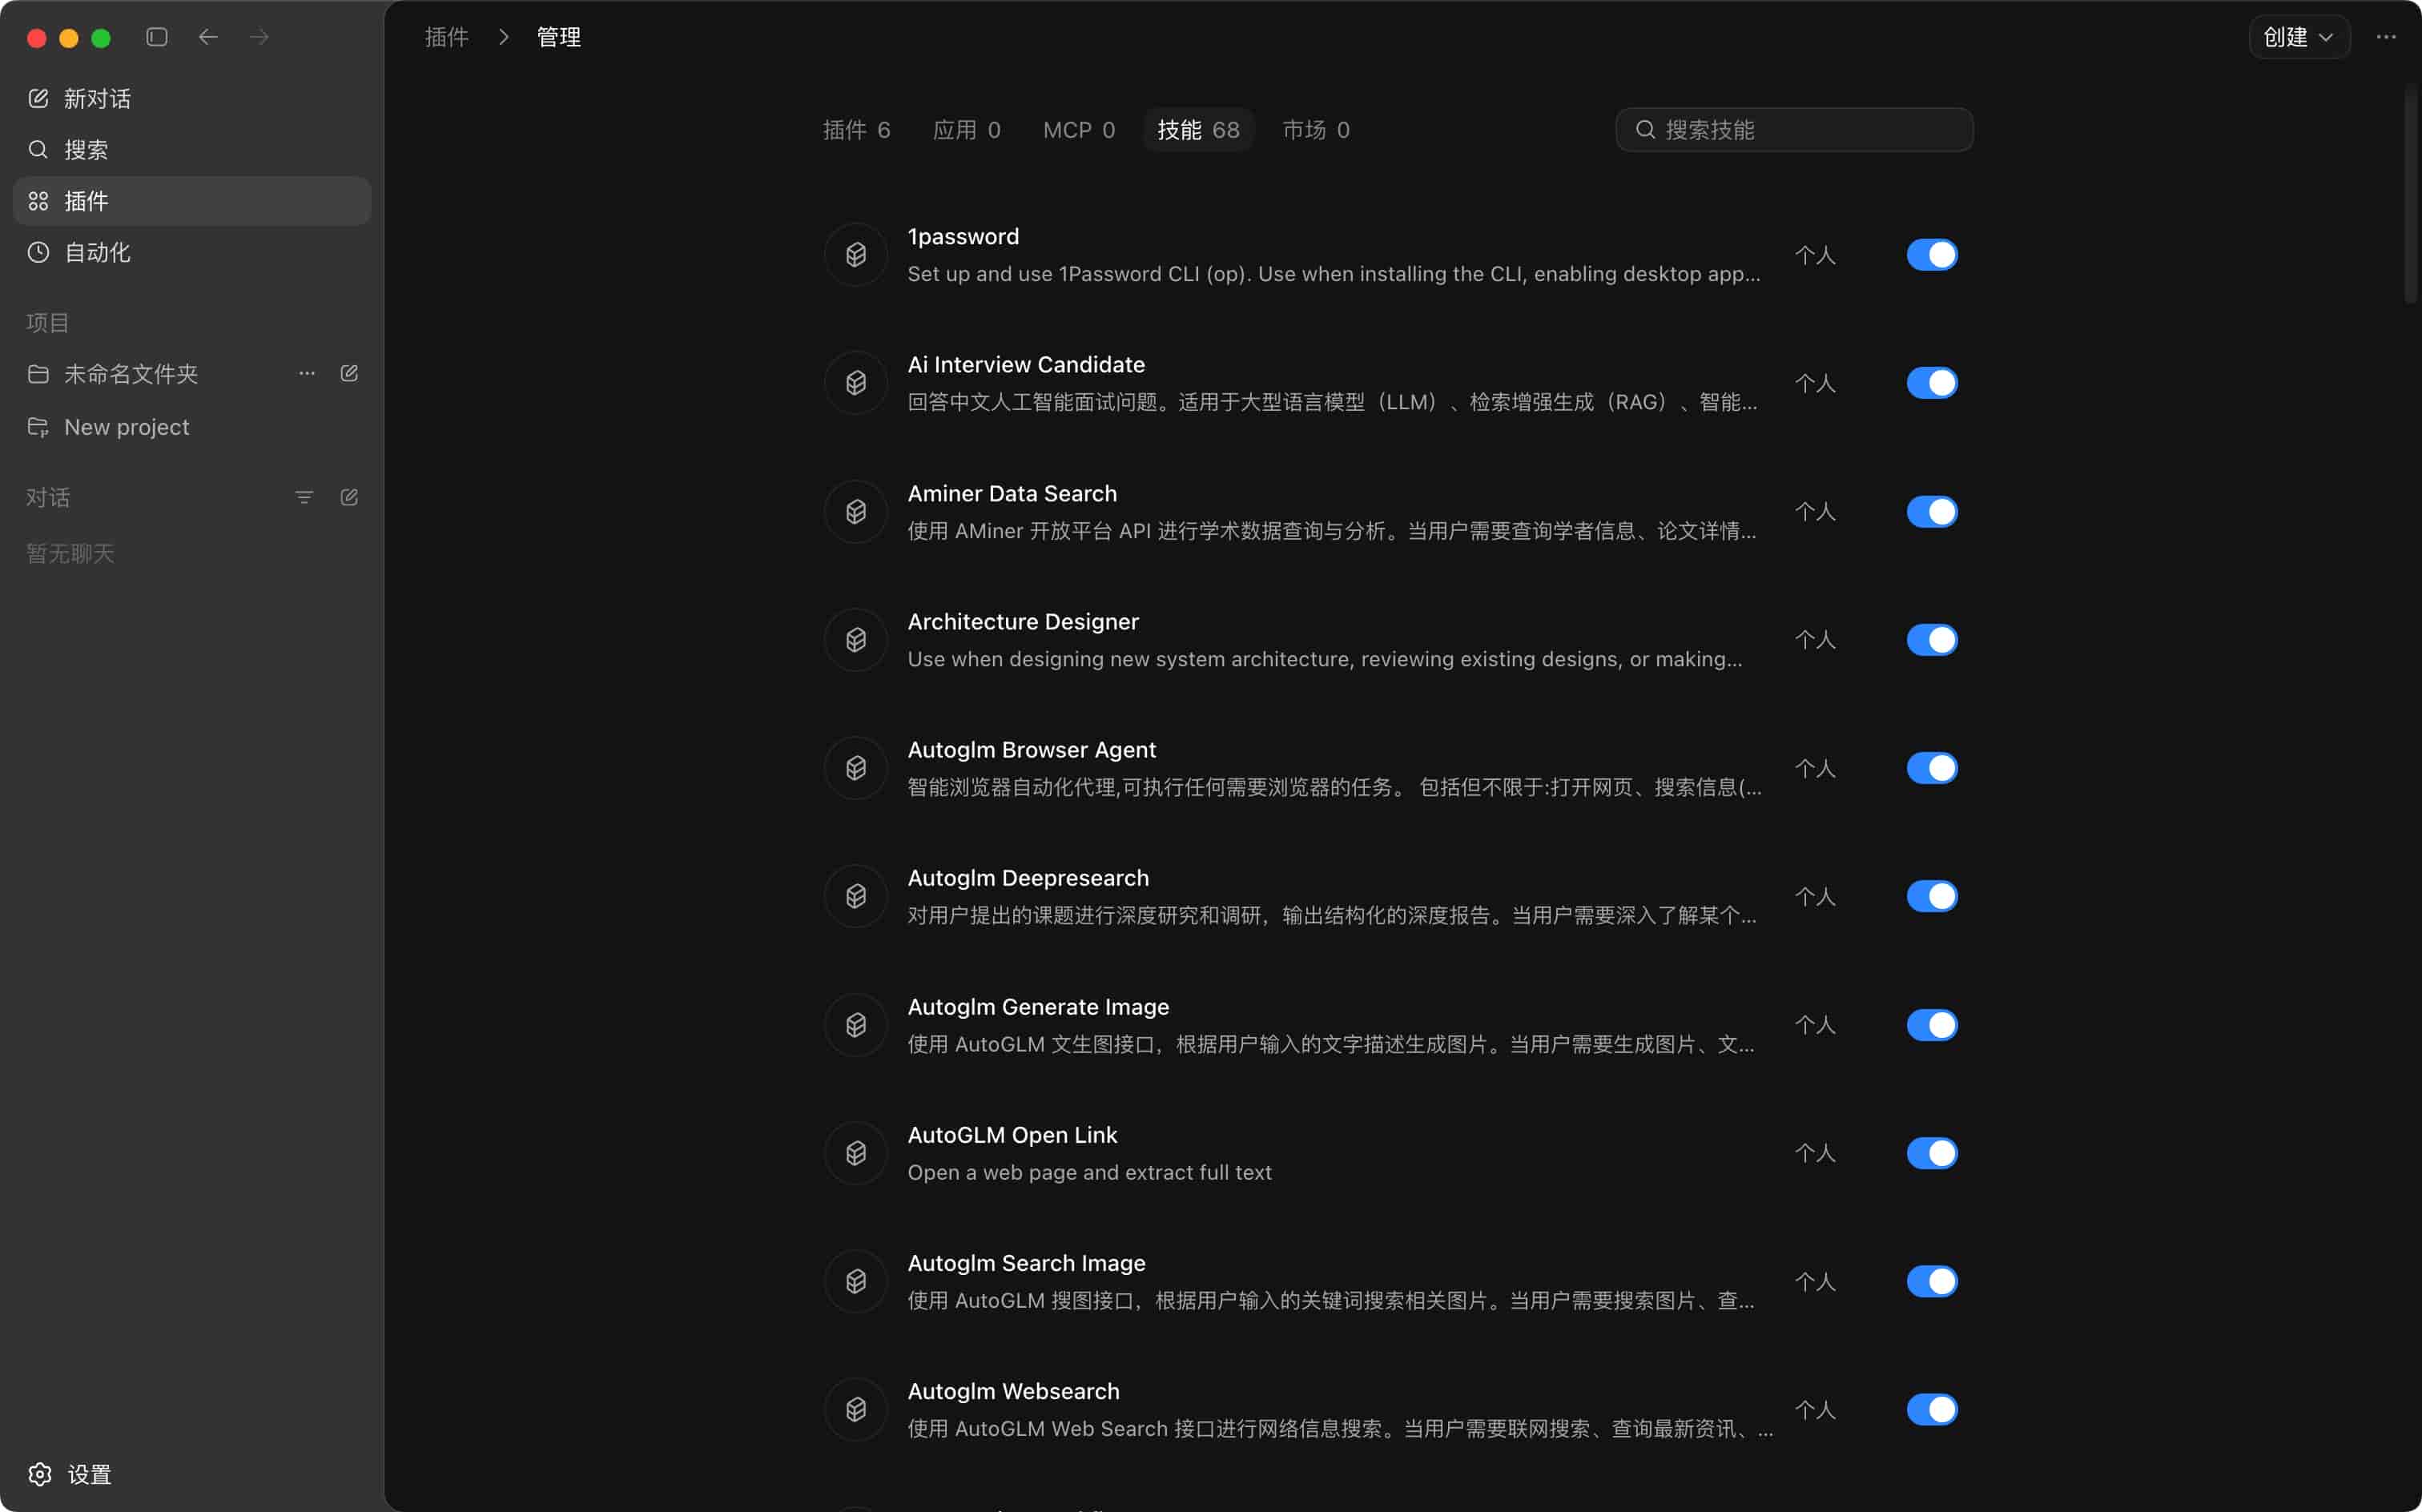The width and height of the screenshot is (2422, 1512).
Task: Open the 创建 dropdown
Action: click(2299, 37)
